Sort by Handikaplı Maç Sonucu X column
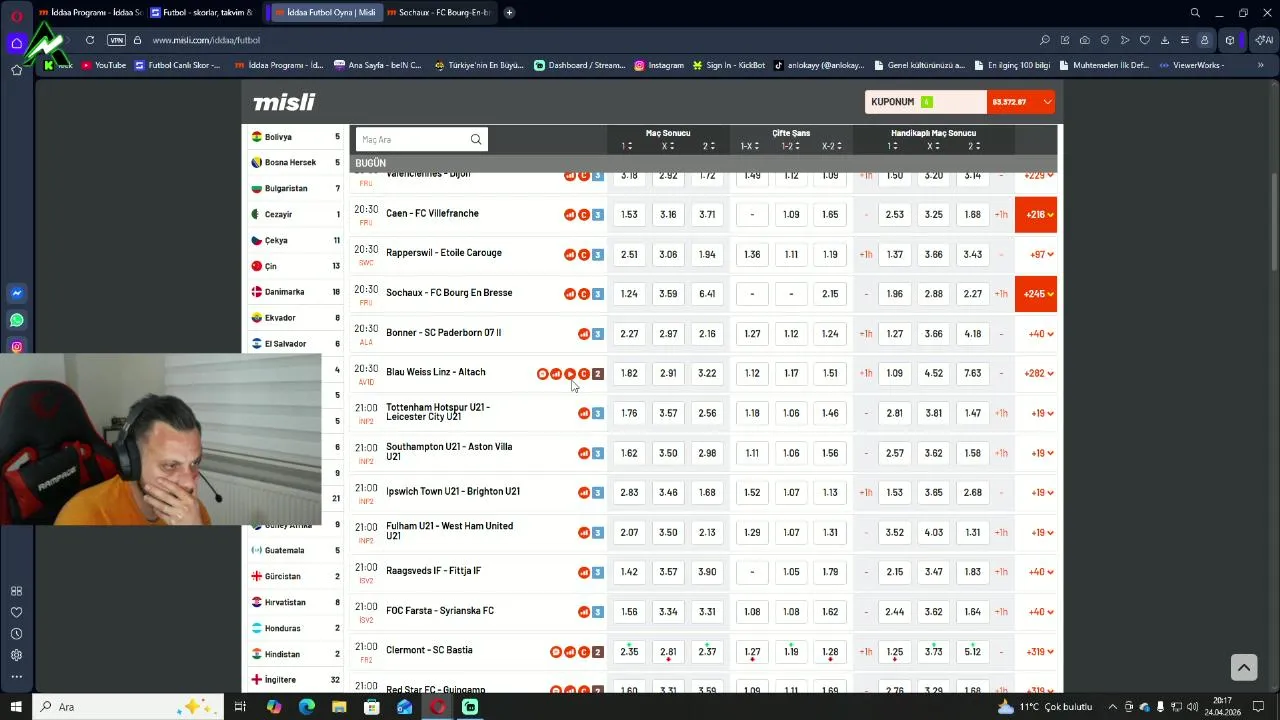Viewport: 1280px width, 720px height. (934, 146)
